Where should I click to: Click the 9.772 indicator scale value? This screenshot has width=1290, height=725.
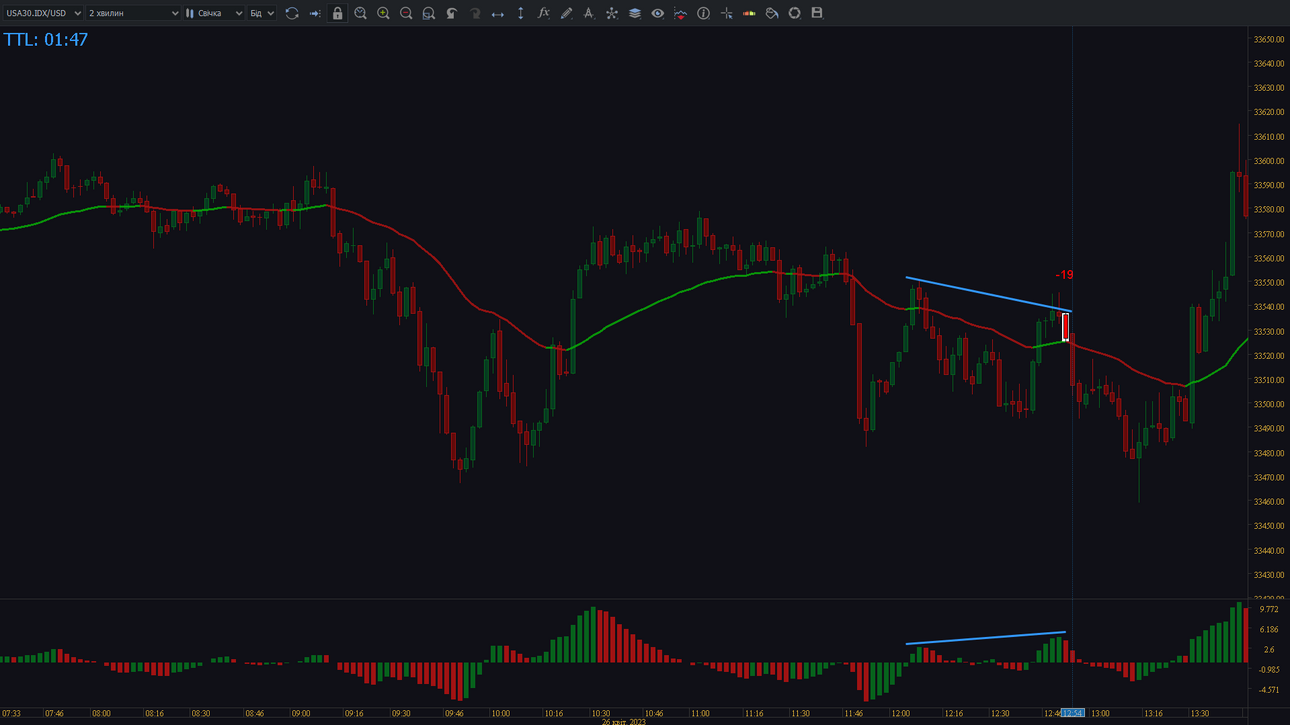pyautogui.click(x=1269, y=609)
